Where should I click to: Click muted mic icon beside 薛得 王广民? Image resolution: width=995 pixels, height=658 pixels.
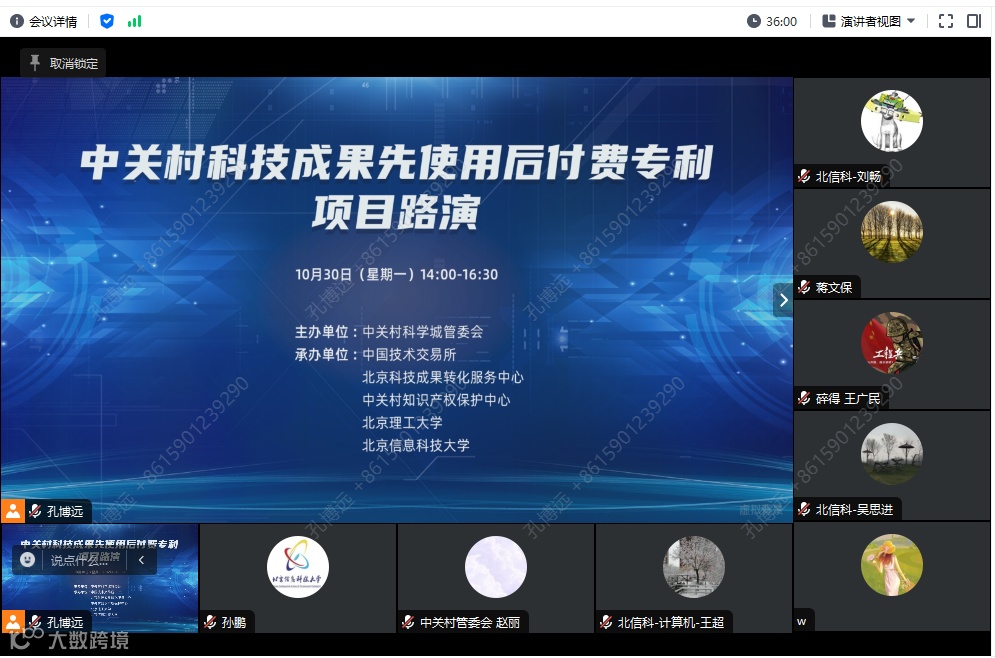point(804,398)
